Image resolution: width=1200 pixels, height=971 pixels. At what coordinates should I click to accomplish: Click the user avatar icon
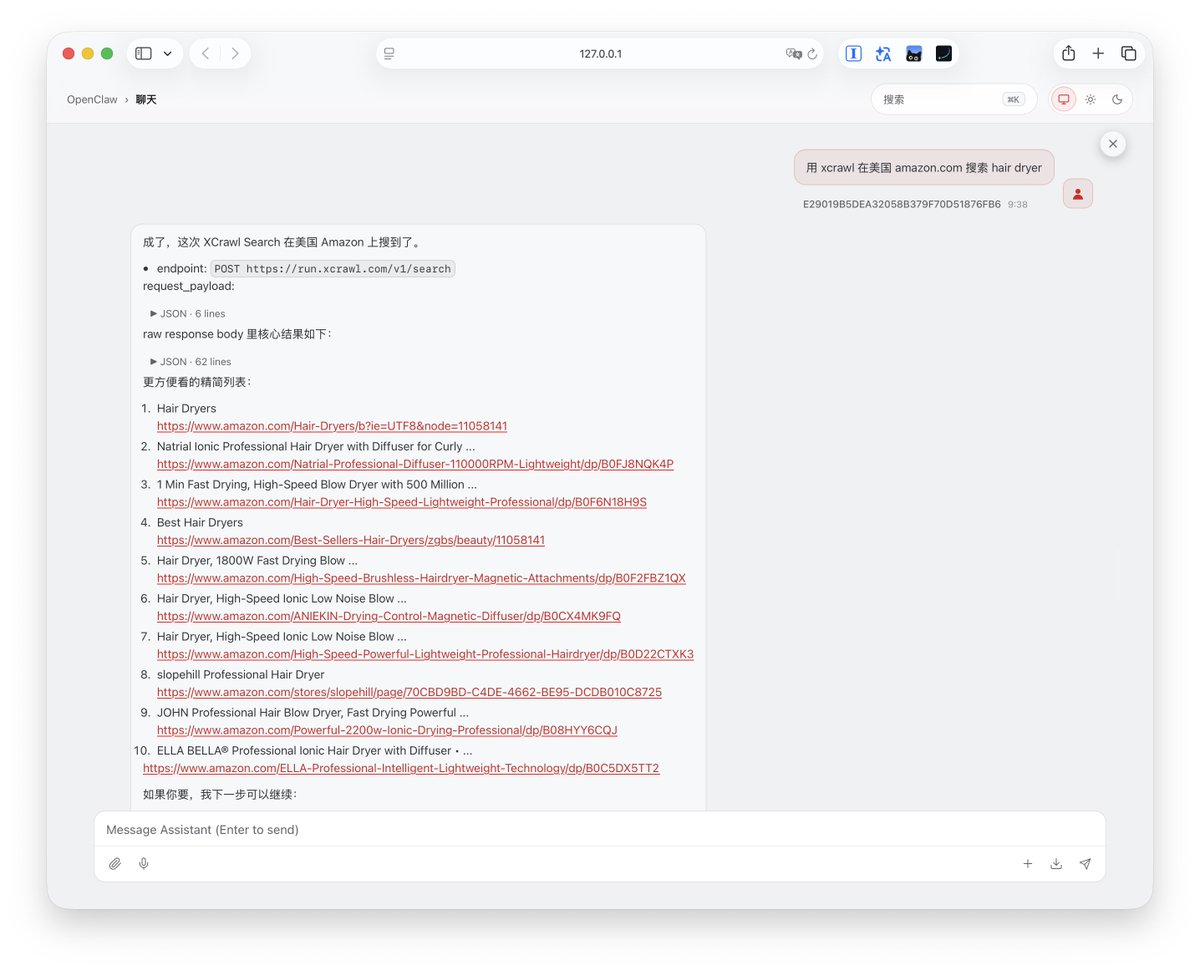(x=1078, y=194)
